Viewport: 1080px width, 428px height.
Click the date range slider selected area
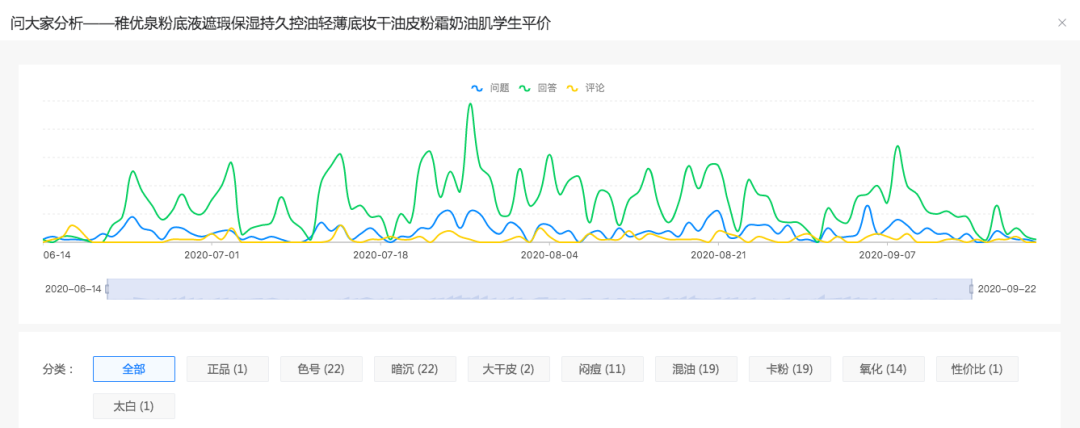[x=539, y=289]
